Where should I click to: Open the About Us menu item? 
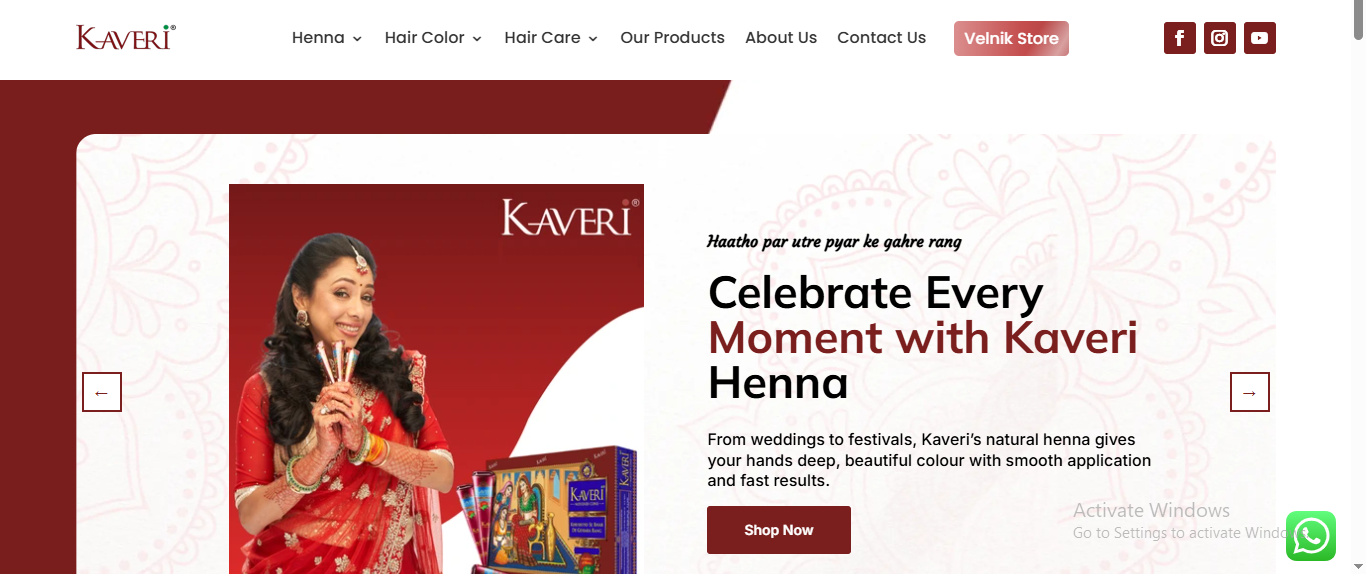coord(781,38)
